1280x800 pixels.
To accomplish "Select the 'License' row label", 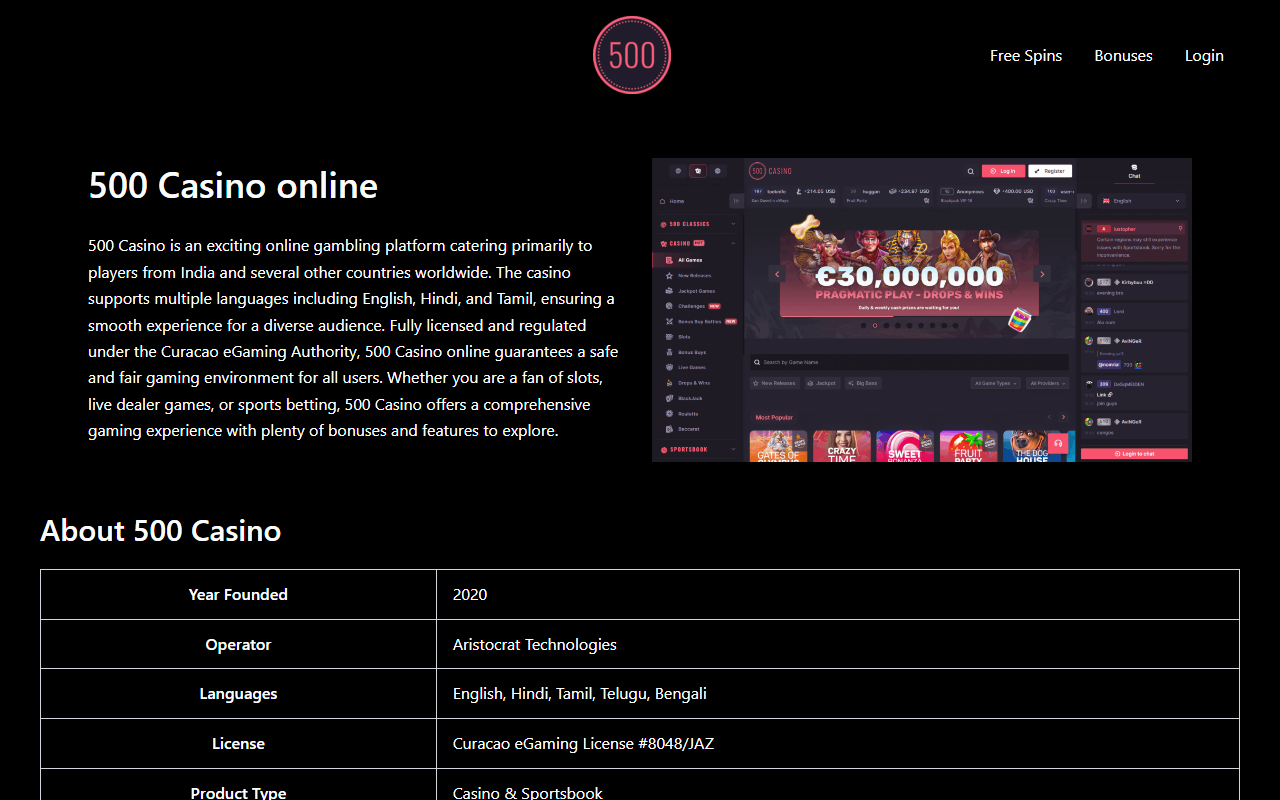I will click(238, 743).
